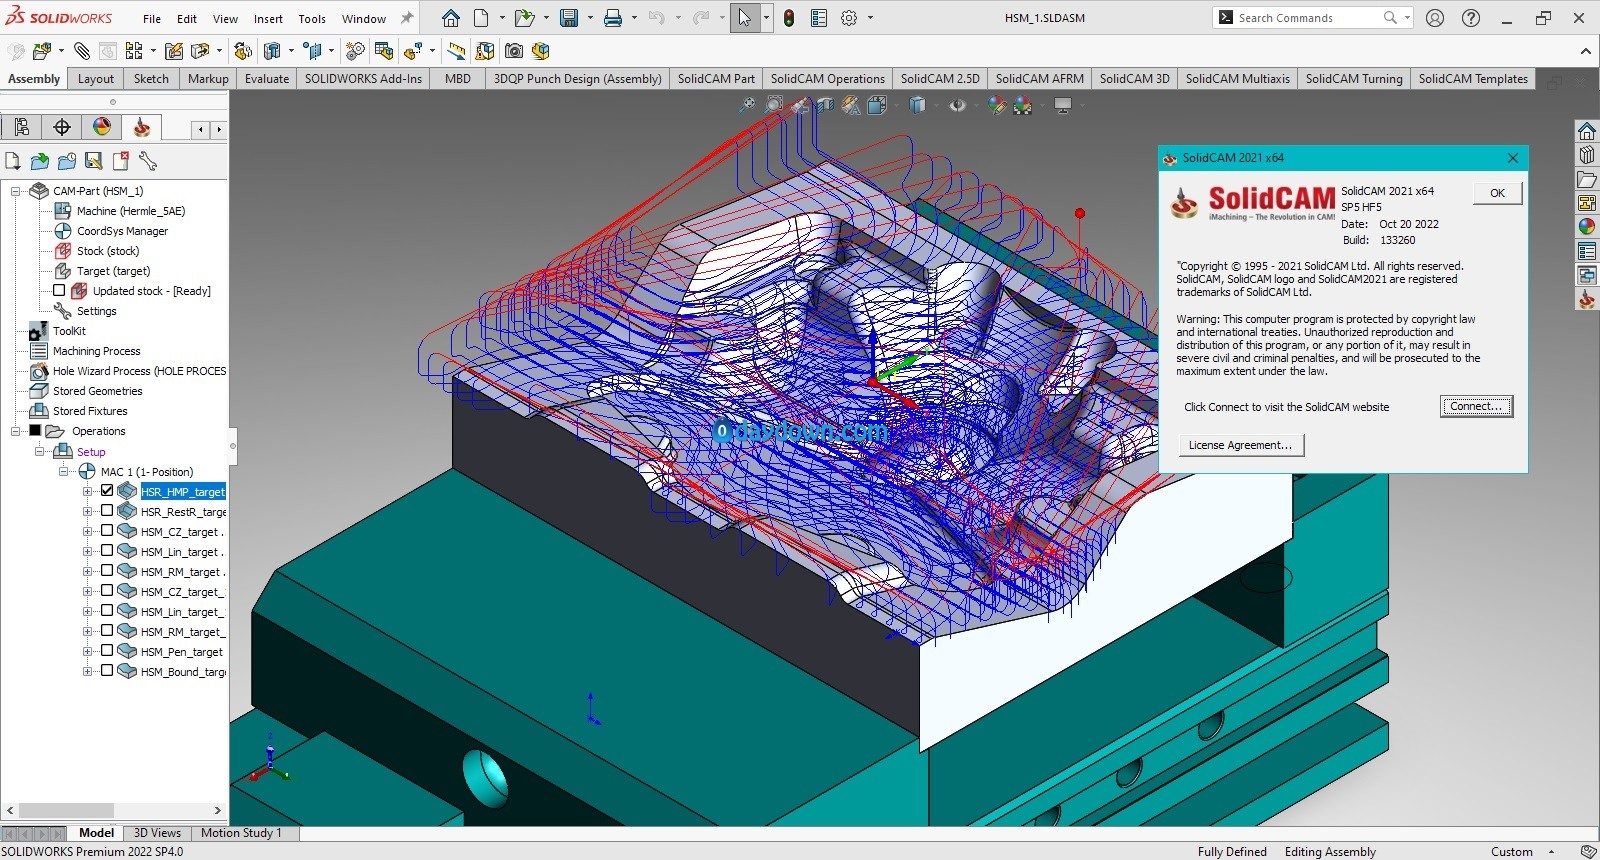The width and height of the screenshot is (1600, 860).
Task: Toggle Section View in heads-up toolbar
Action: [825, 105]
